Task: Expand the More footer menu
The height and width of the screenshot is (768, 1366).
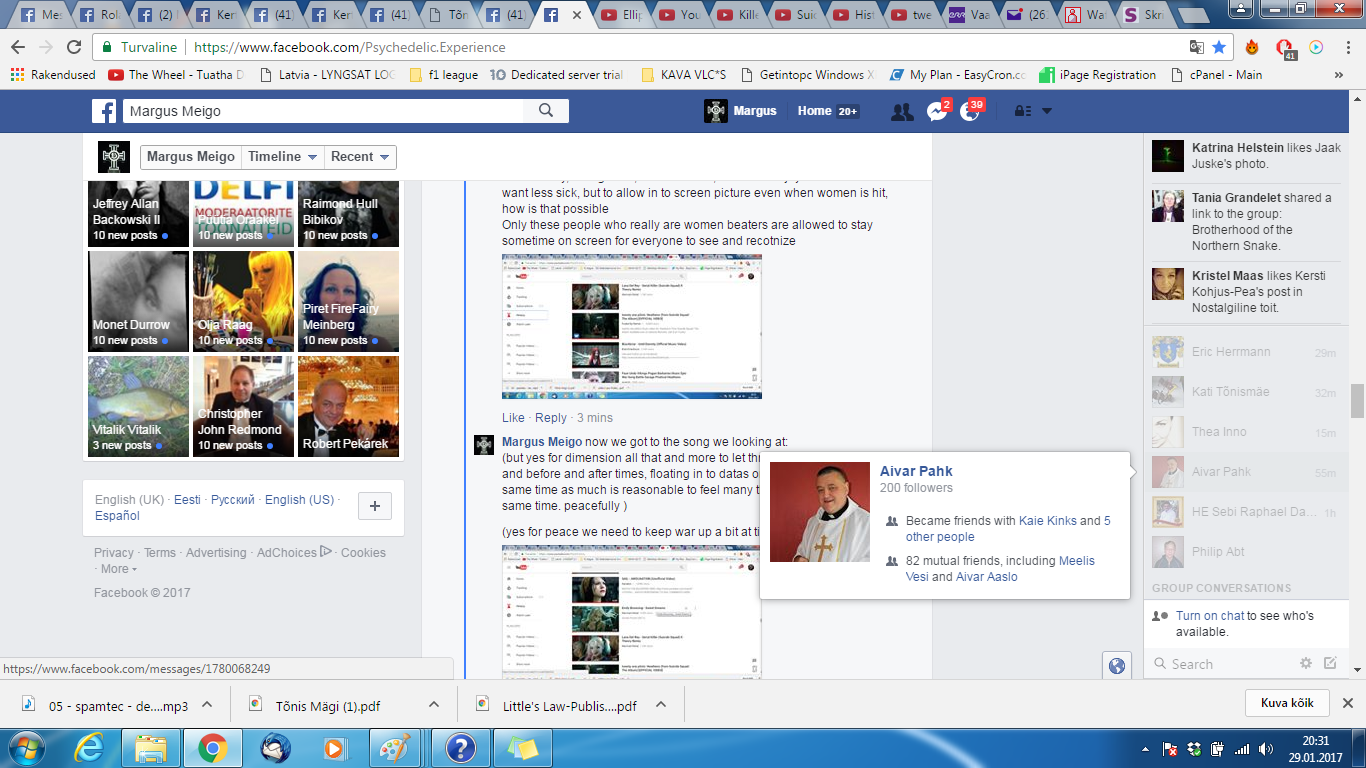Action: pos(118,569)
